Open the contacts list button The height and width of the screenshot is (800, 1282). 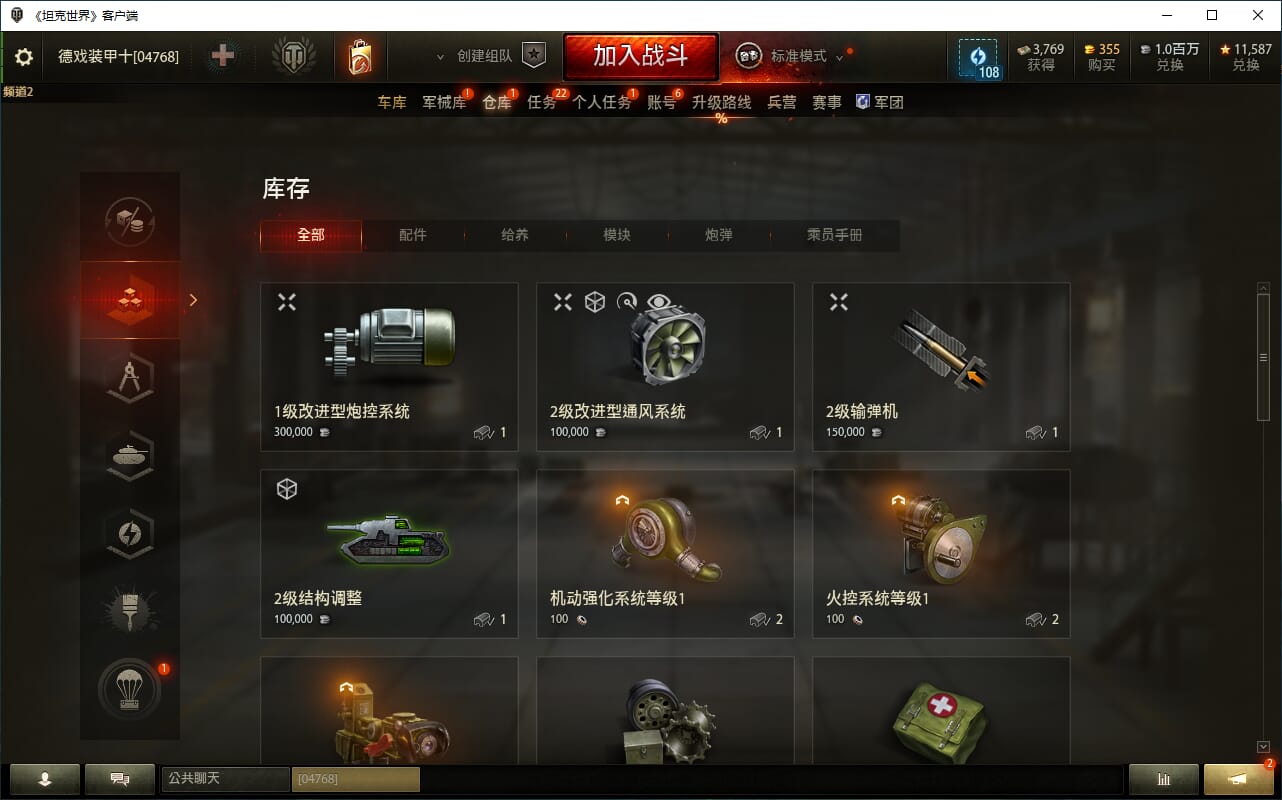click(x=45, y=779)
